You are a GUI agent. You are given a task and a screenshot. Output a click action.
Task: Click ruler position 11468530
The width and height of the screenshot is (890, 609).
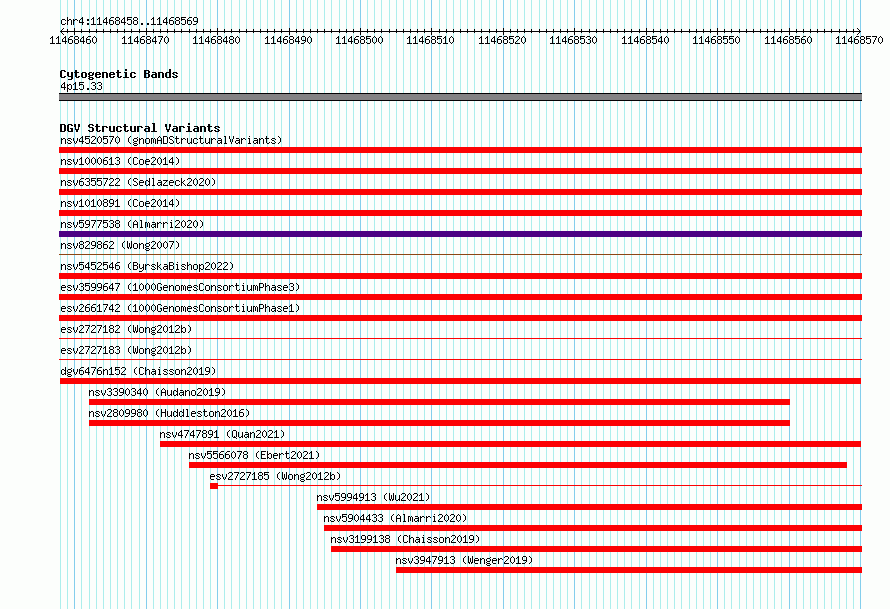click(x=573, y=40)
